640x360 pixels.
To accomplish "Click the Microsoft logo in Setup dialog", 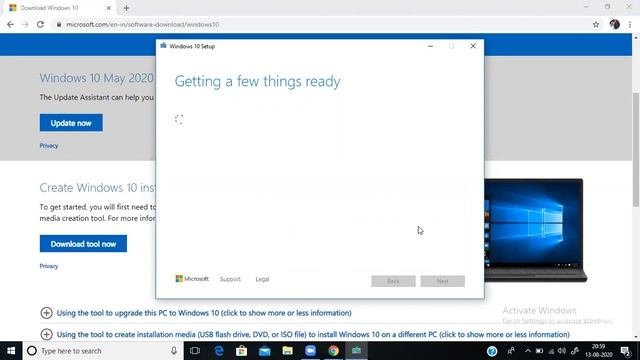I will 192,279.
